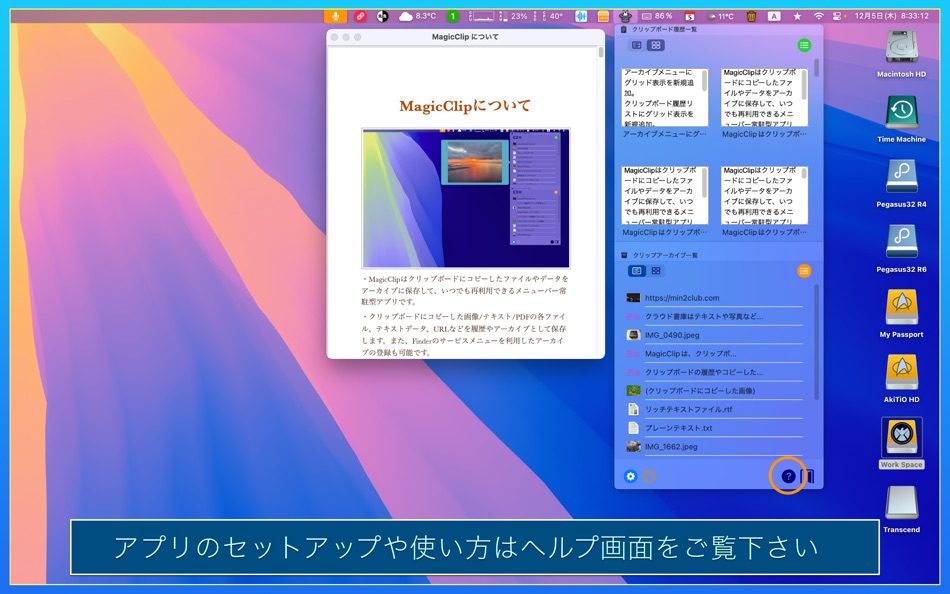Image resolution: width=950 pixels, height=594 pixels.
Task: Select the archive row クリップボードの履歴やコピーした…
Action: (x=714, y=372)
